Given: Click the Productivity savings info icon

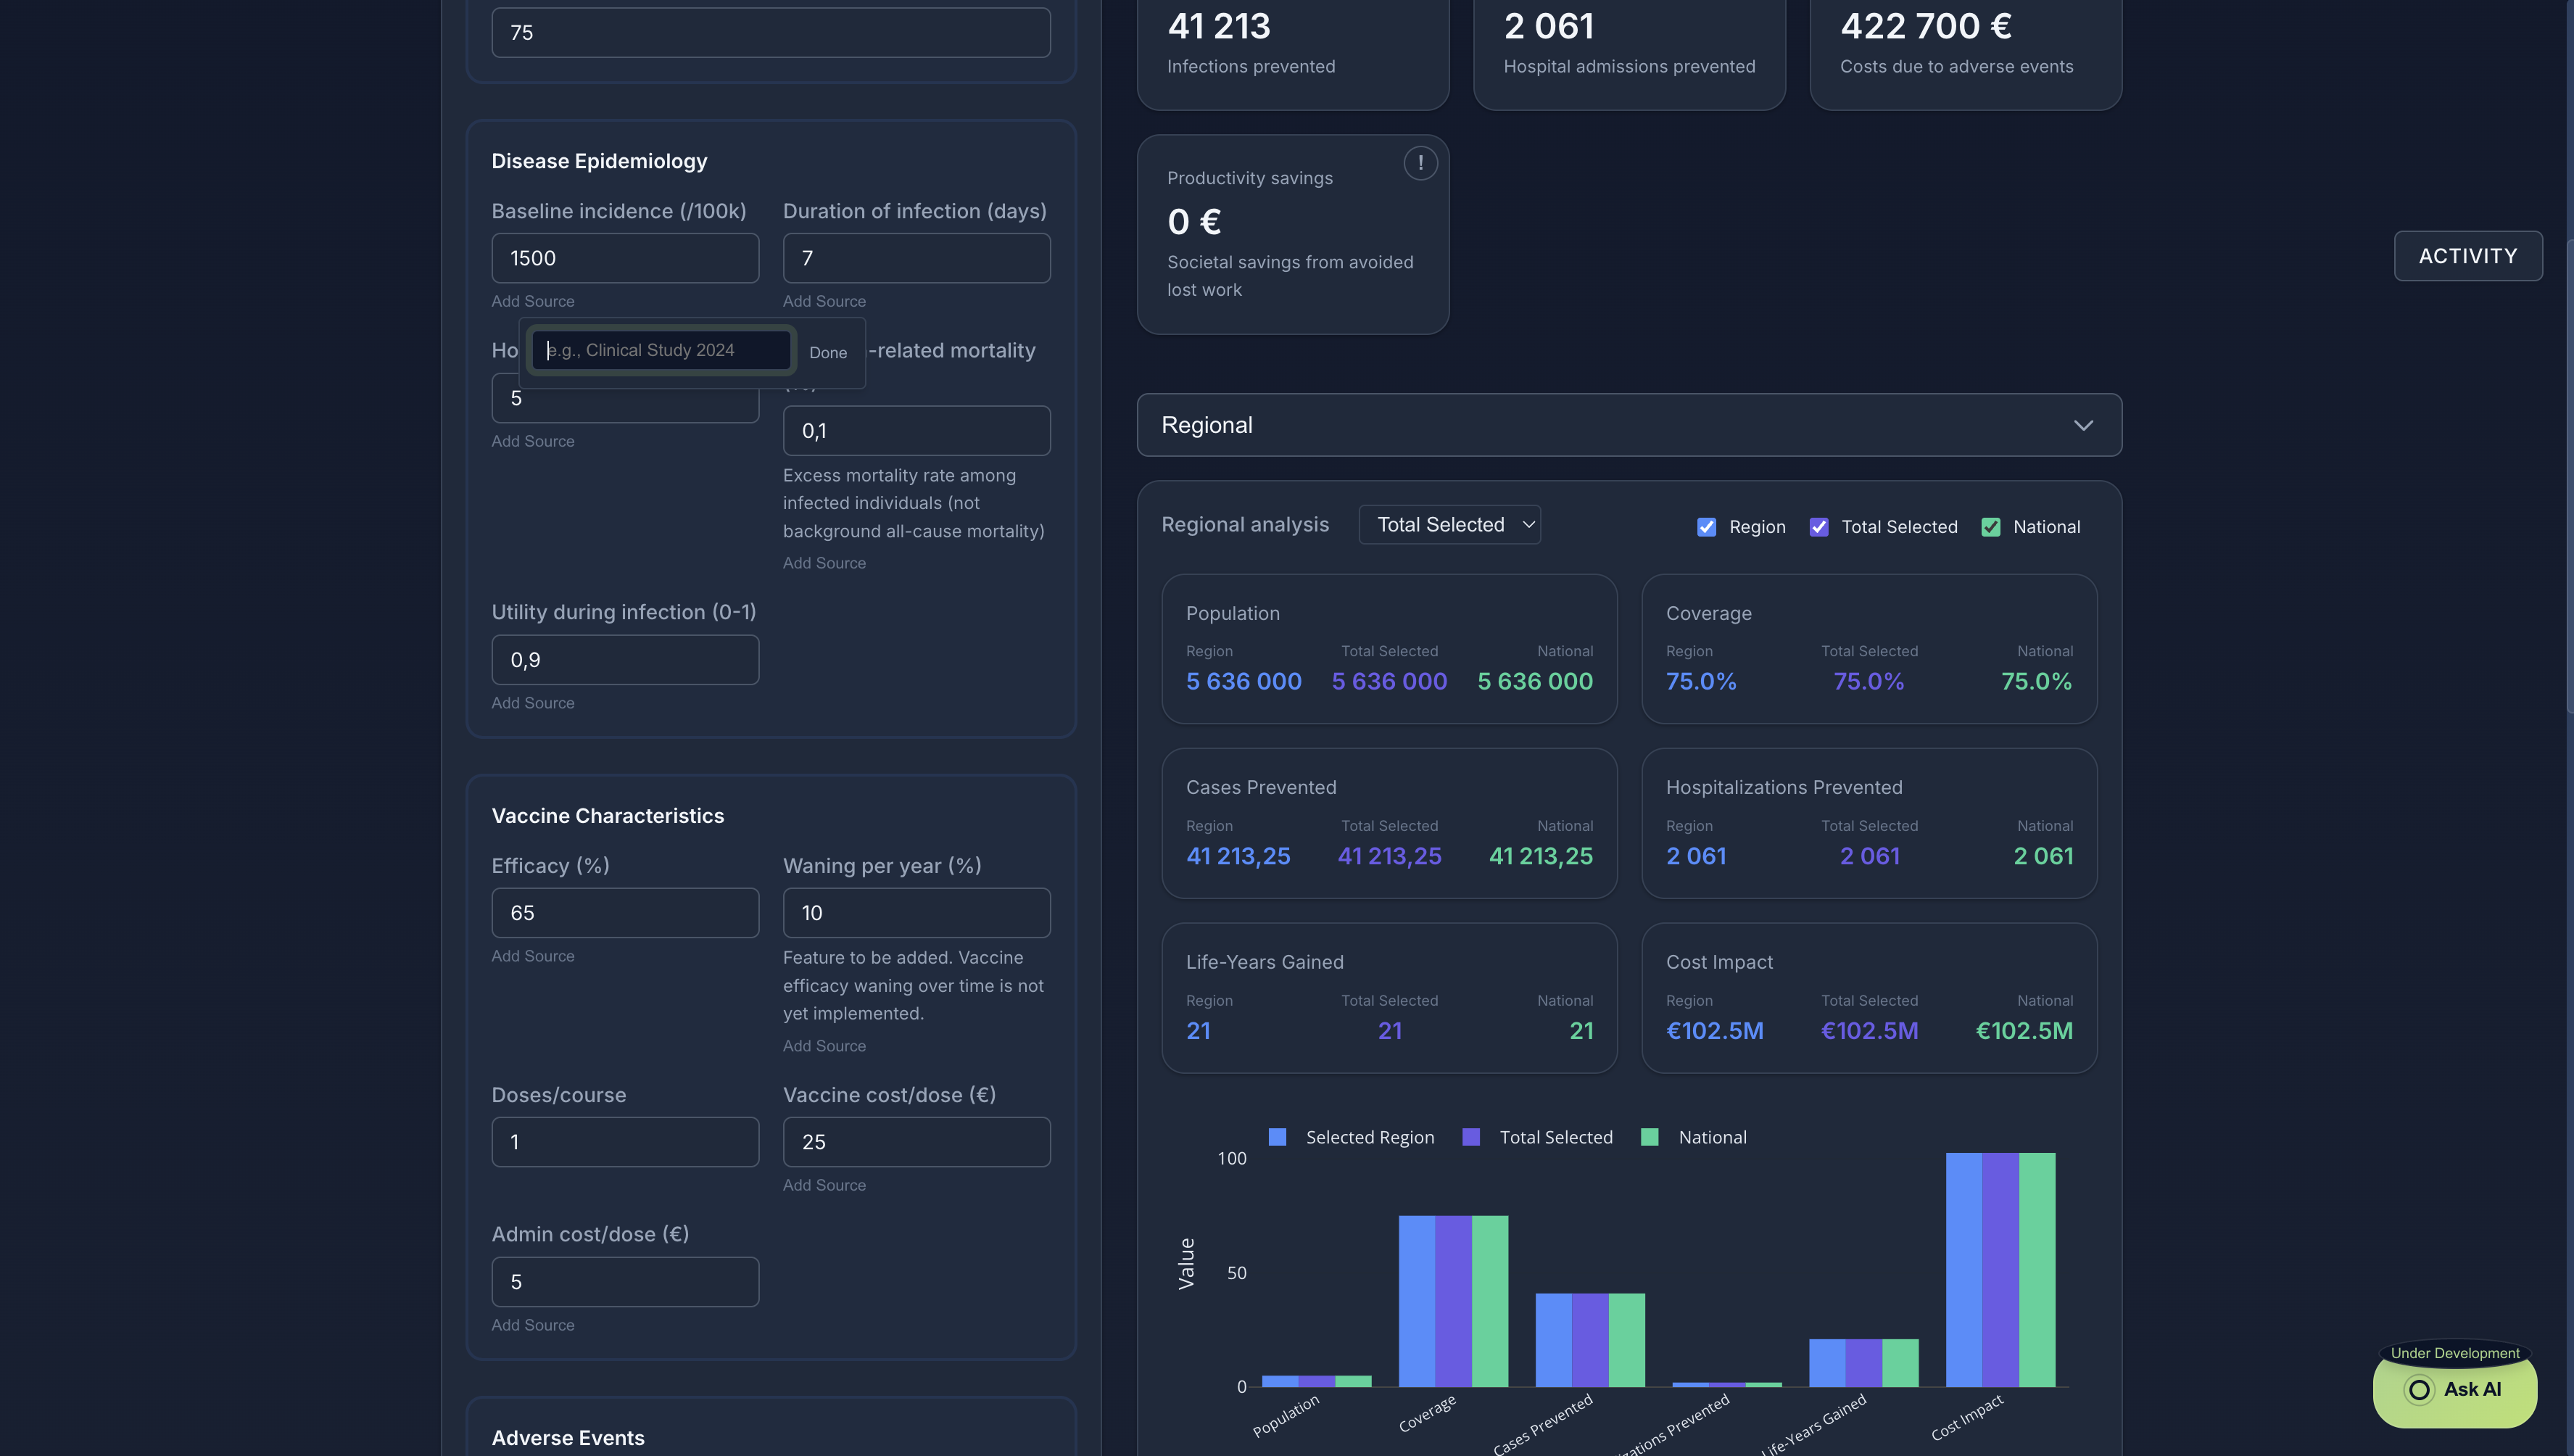Looking at the screenshot, I should 1420,163.
